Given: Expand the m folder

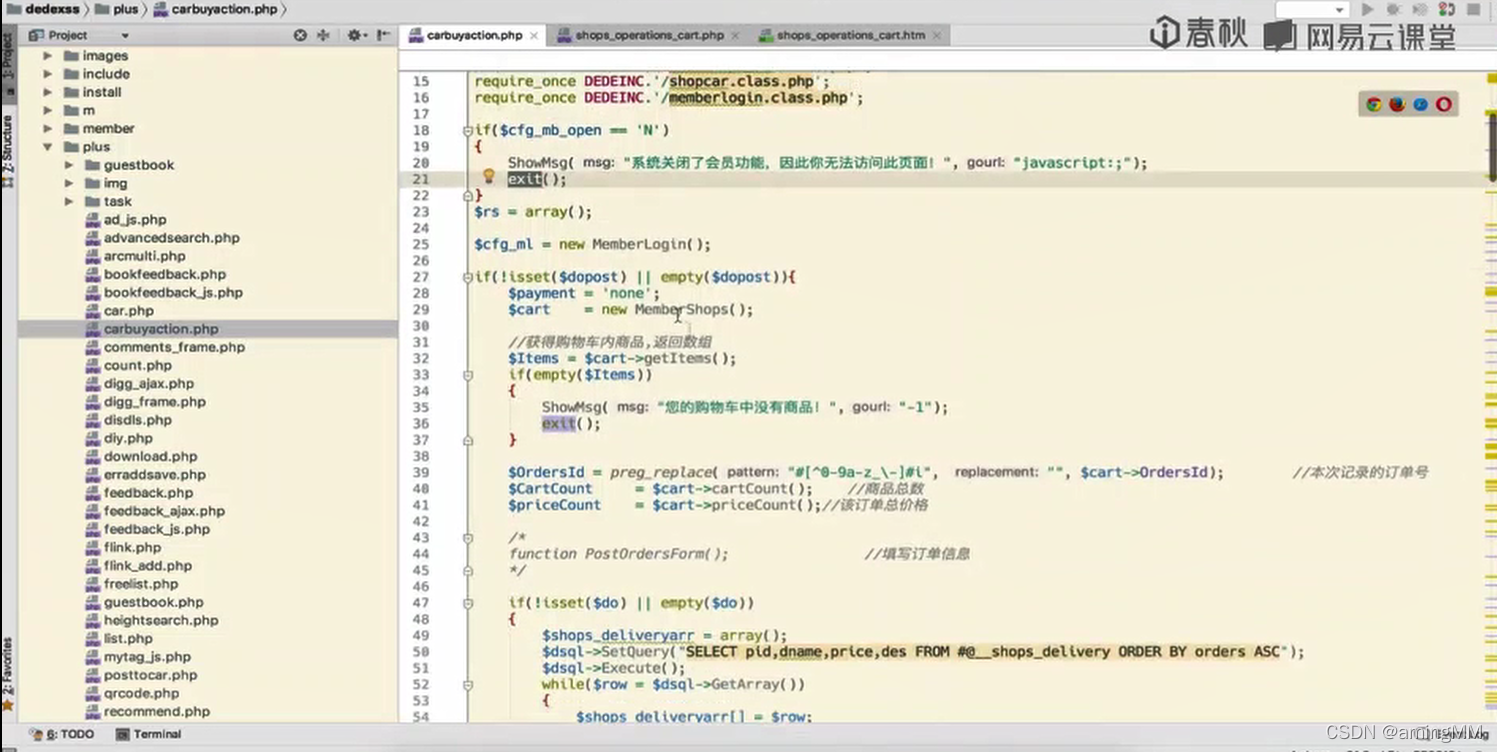Looking at the screenshot, I should (x=47, y=110).
